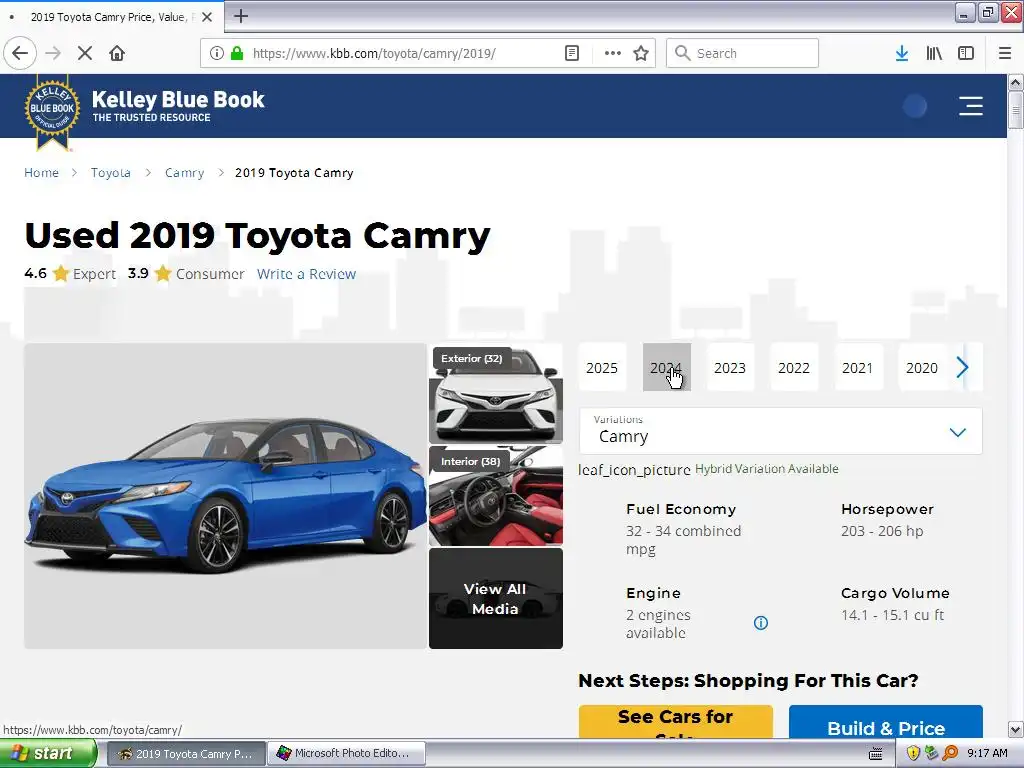Click the Safely Remove Hardware tray icon
Screen dimensions: 1024x768
(x=931, y=754)
